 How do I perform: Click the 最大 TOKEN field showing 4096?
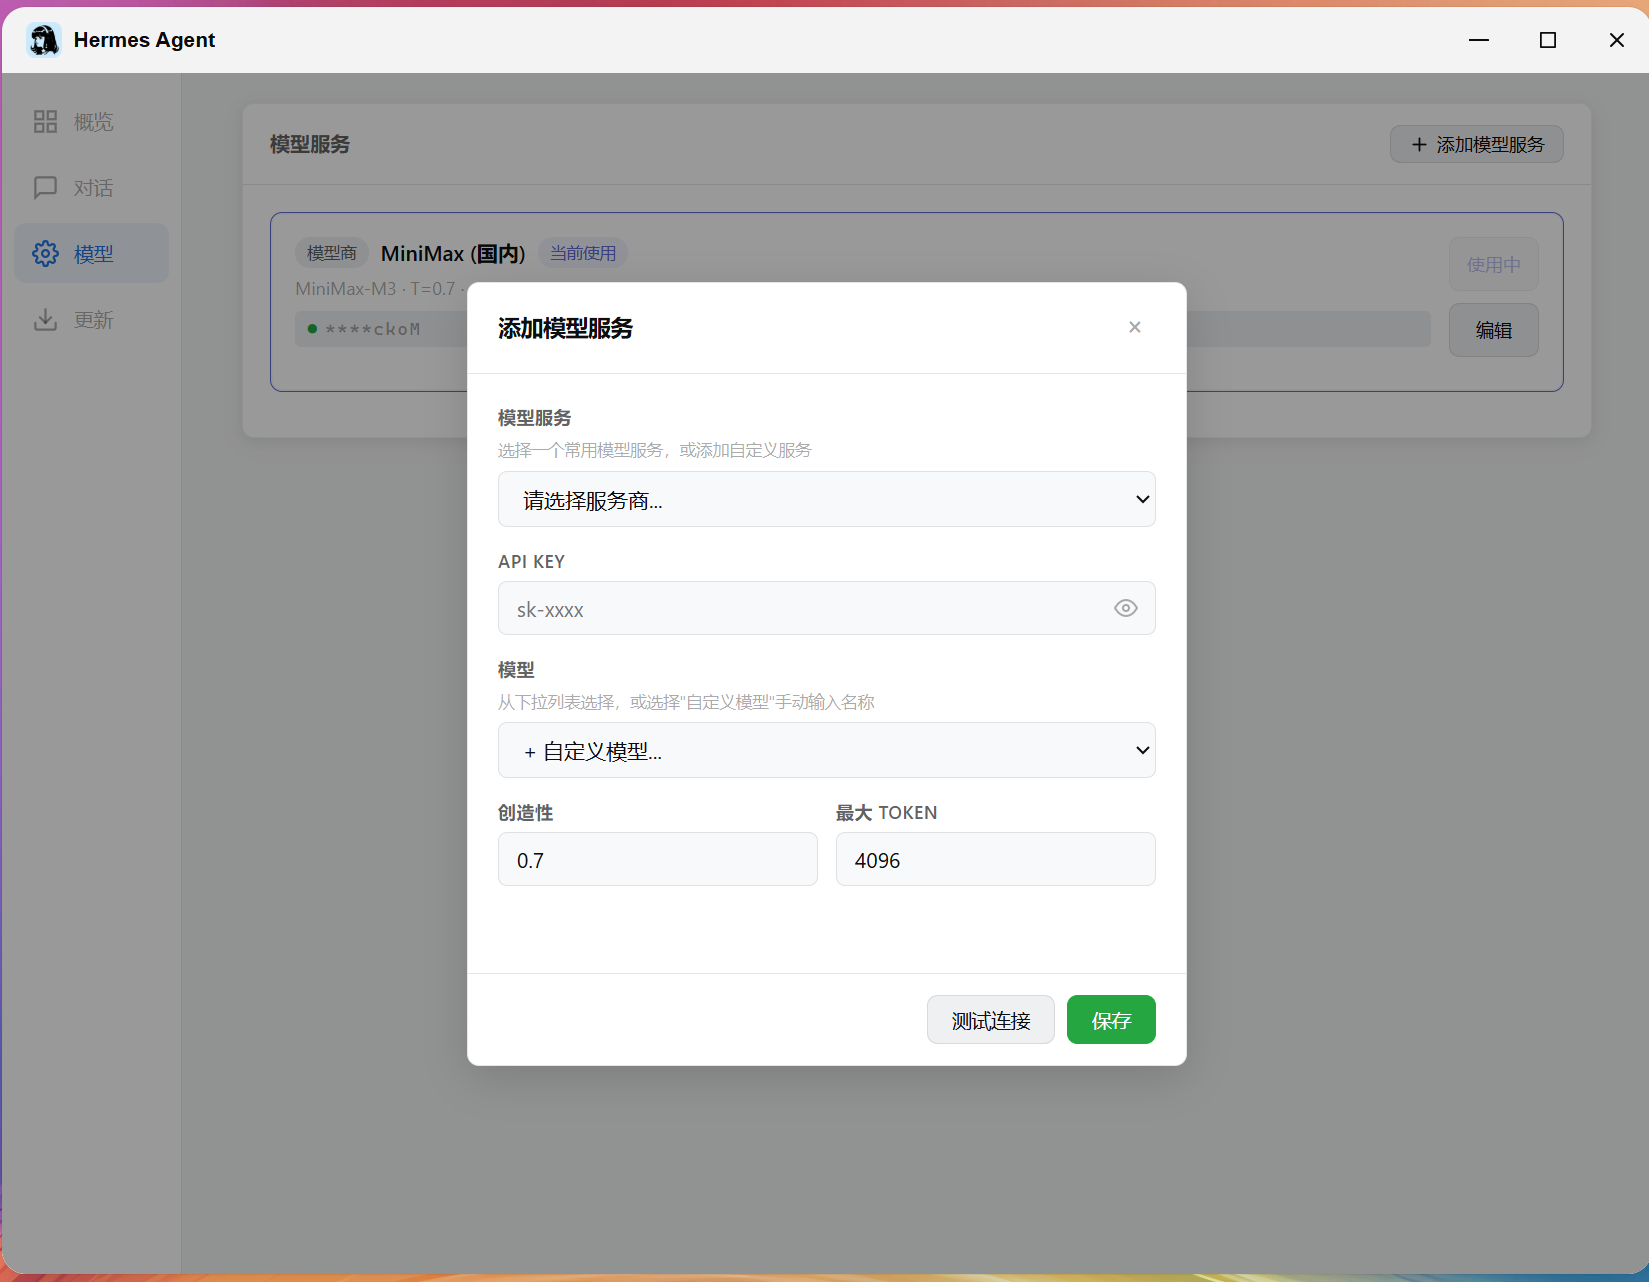click(x=996, y=859)
